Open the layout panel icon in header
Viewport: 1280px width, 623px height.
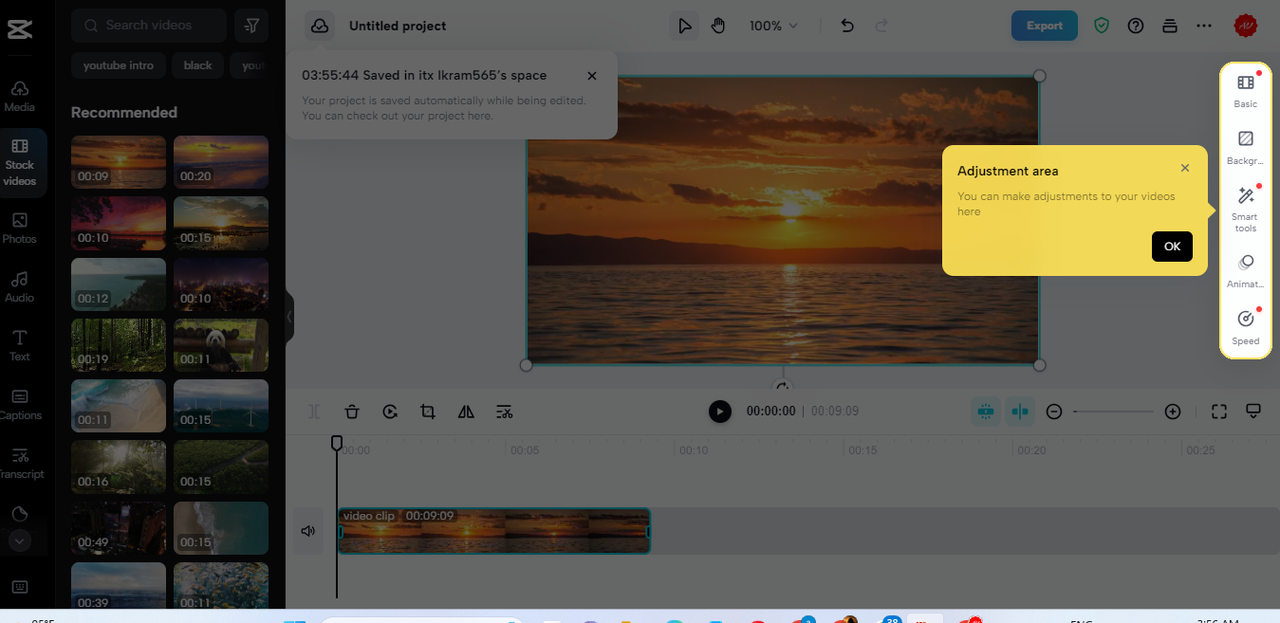coord(1170,26)
